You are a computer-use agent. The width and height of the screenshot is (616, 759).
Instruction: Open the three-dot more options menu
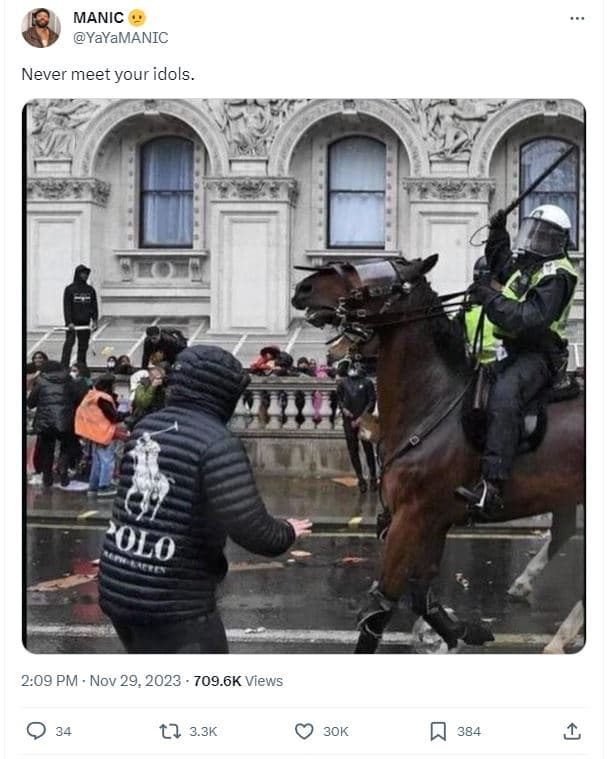(x=577, y=18)
